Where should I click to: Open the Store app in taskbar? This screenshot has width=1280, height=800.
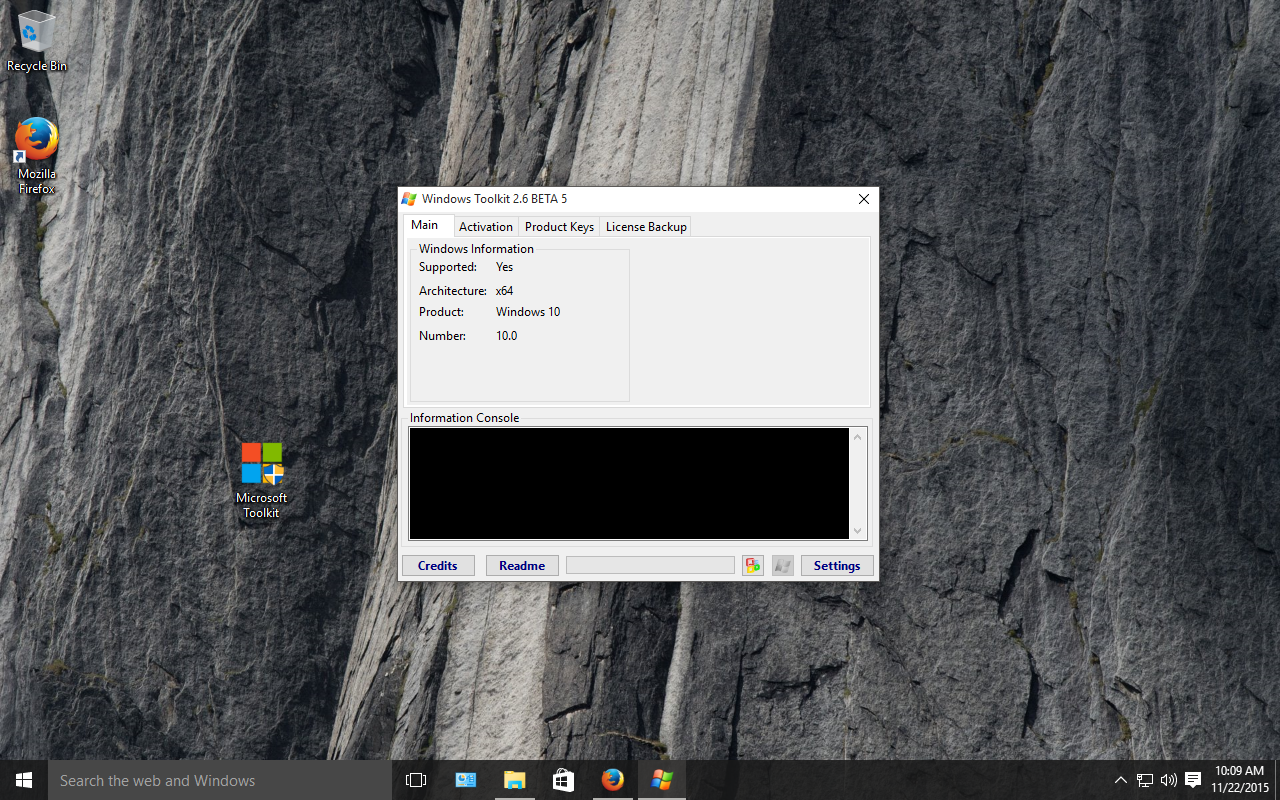point(563,780)
